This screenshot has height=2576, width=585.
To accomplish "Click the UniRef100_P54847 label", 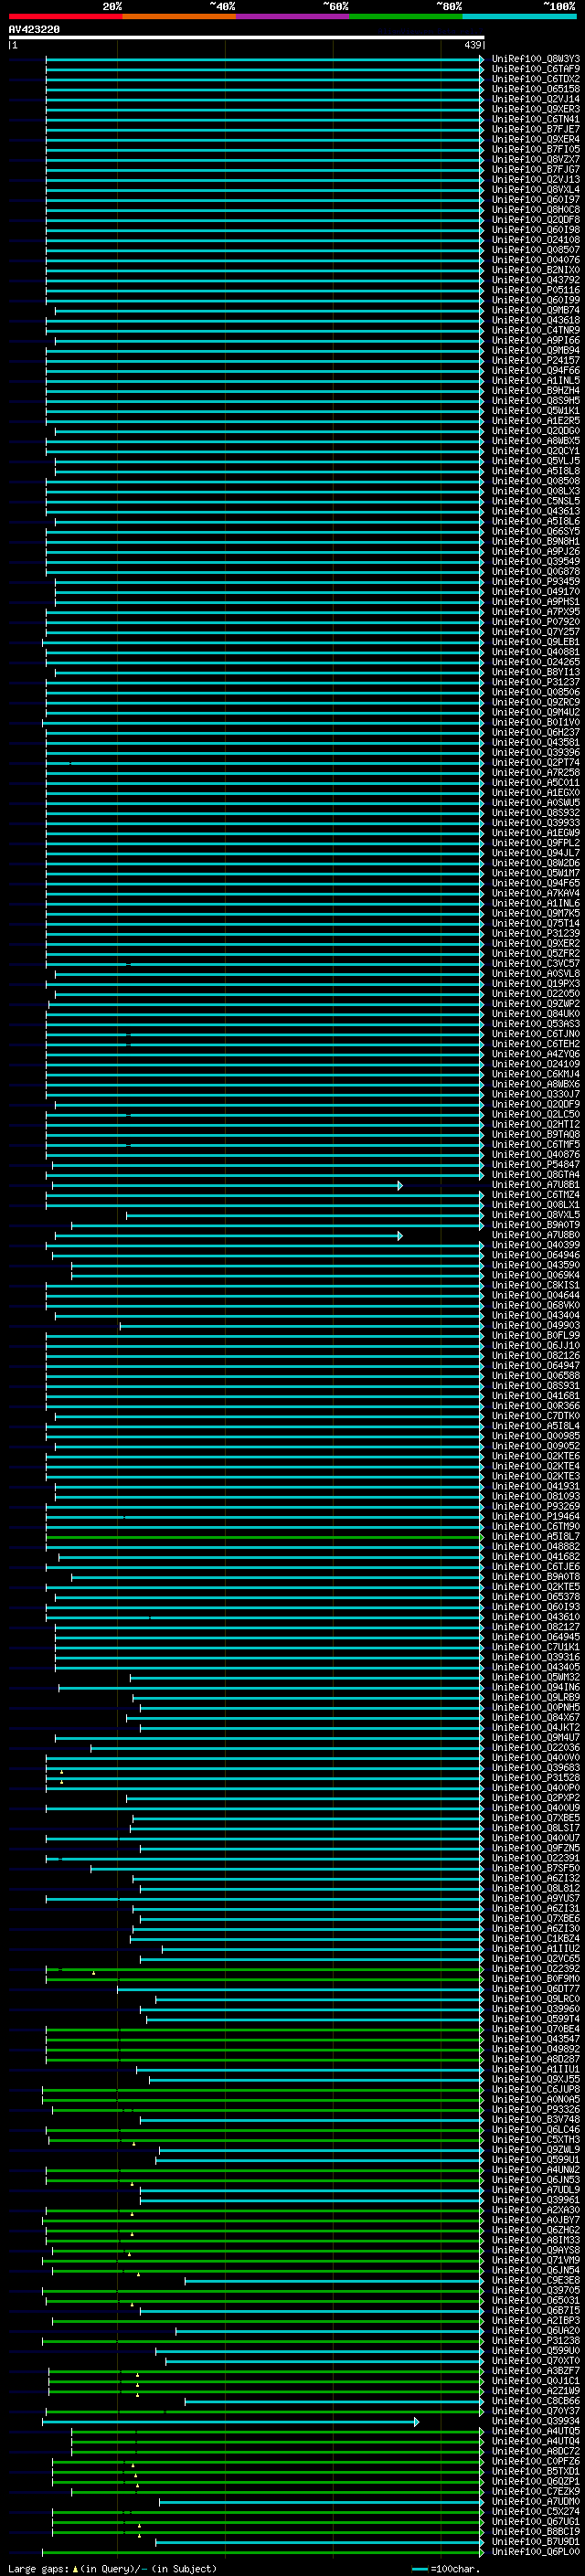I will point(536,1164).
